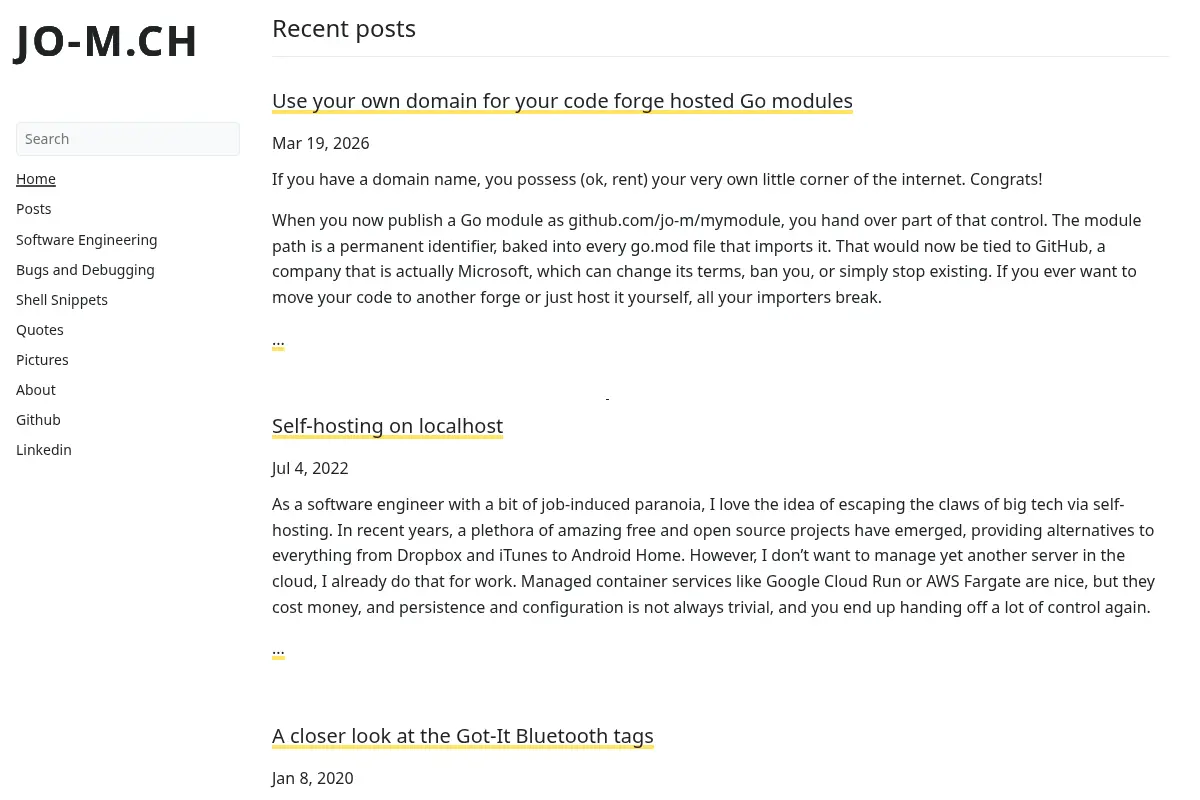Click the Mar 19, 2026 post date
The height and width of the screenshot is (800, 1200).
(321, 143)
